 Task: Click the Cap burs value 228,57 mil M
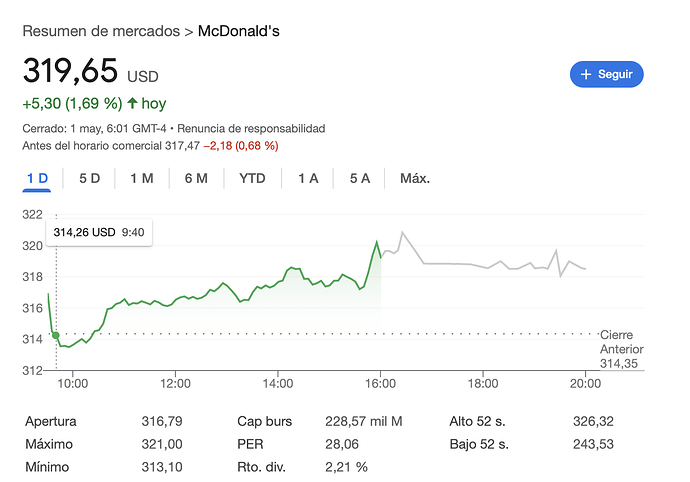tap(363, 422)
